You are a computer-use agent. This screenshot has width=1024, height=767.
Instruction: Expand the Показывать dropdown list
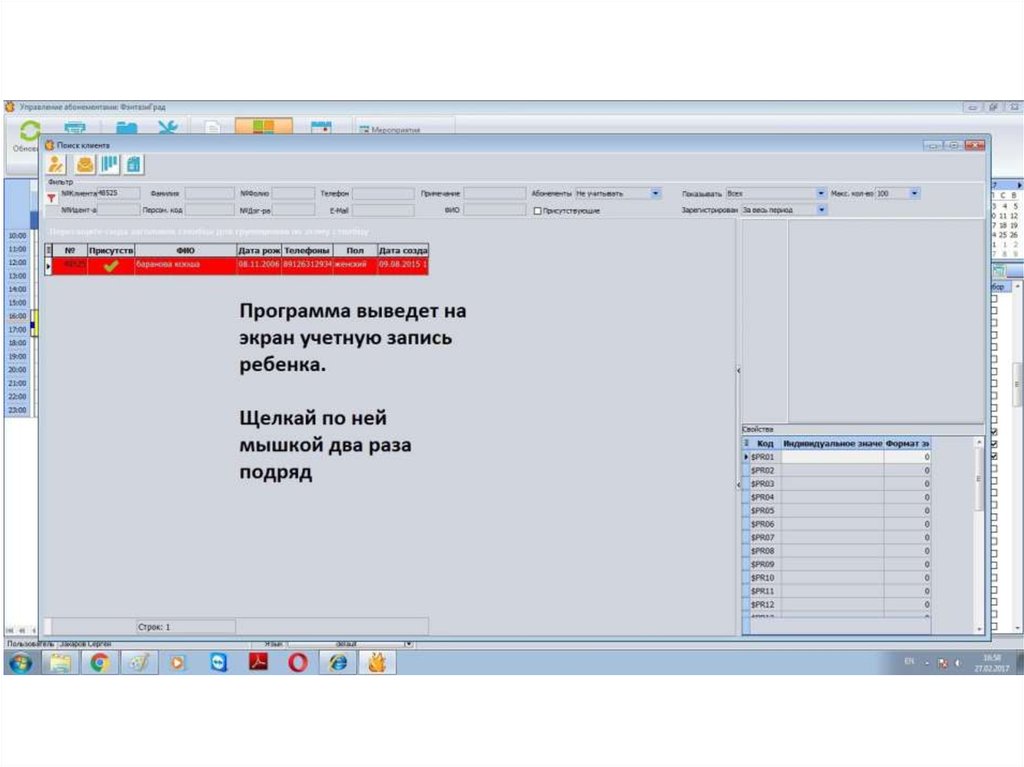click(x=821, y=193)
